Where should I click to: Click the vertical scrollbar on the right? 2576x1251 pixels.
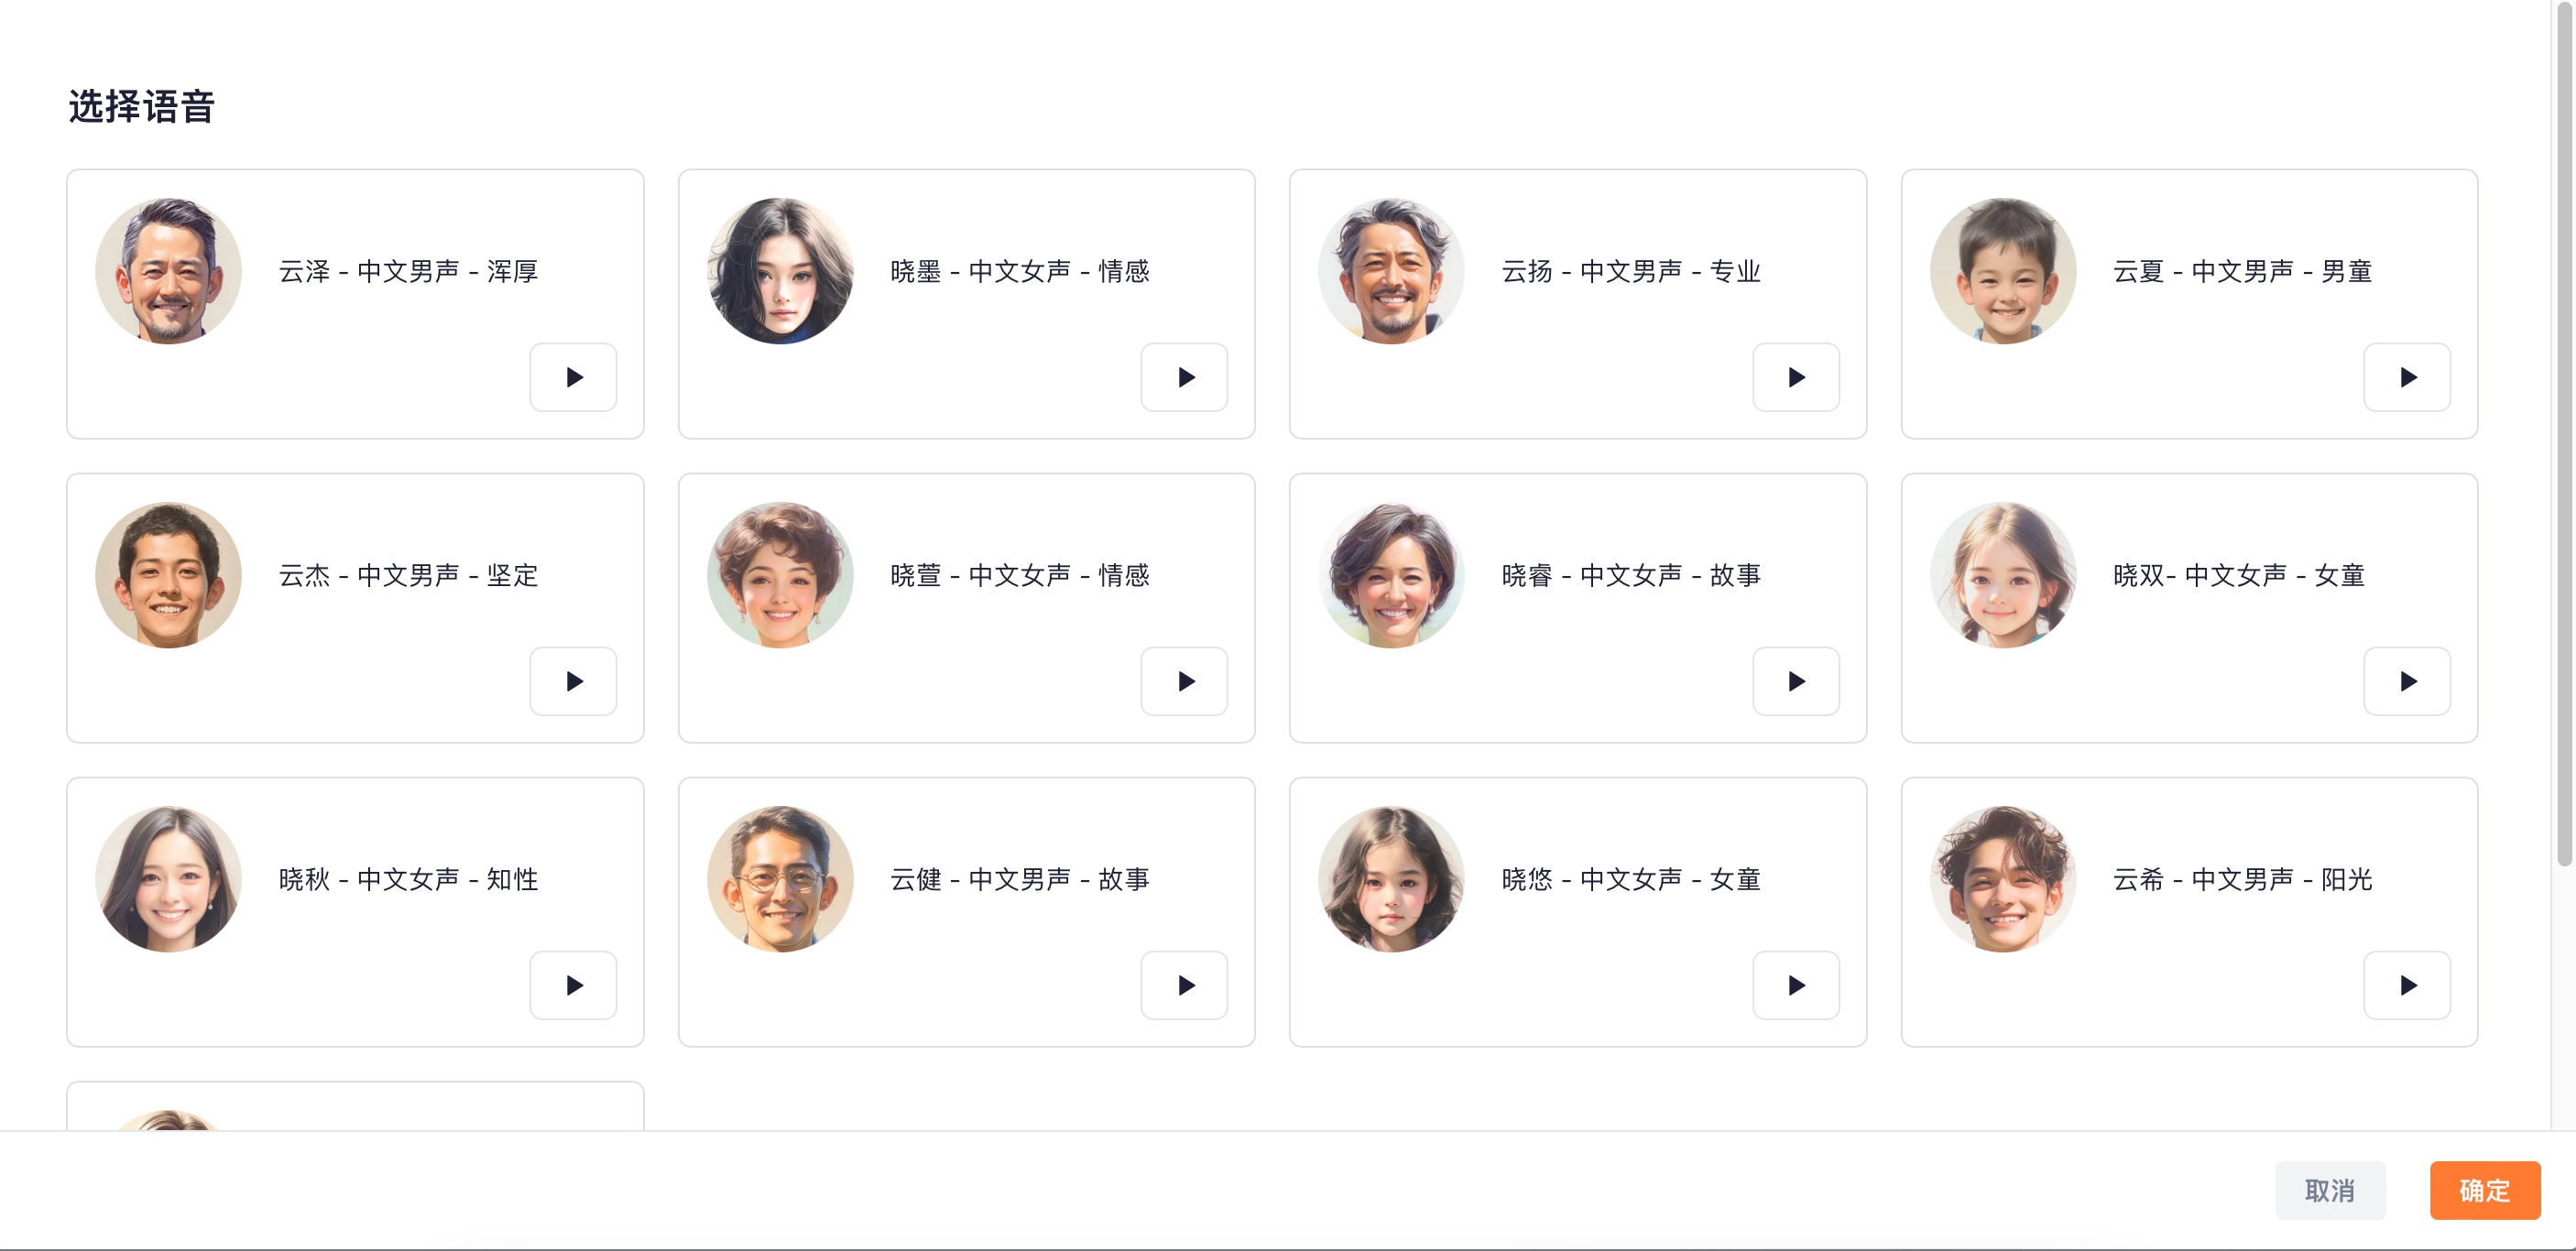pyautogui.click(x=2565, y=435)
